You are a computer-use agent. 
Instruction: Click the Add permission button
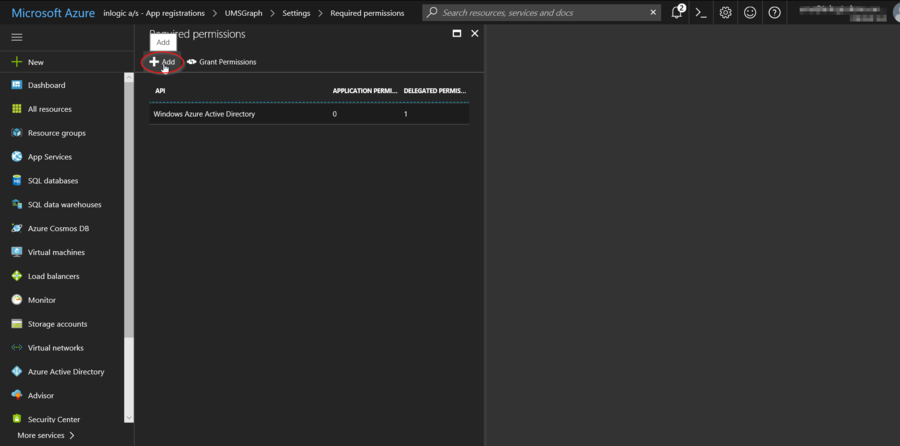click(x=162, y=62)
